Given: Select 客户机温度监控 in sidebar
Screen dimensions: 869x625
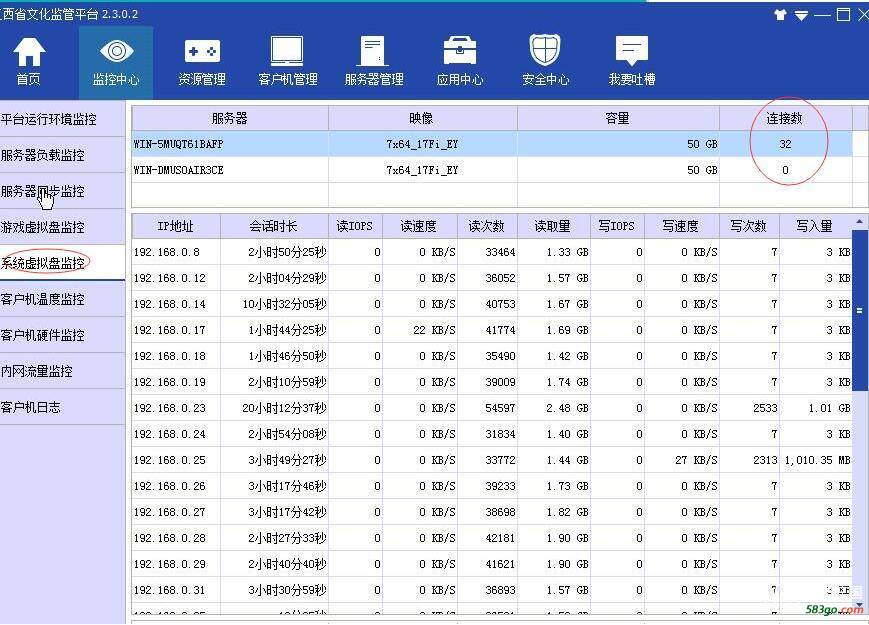Looking at the screenshot, I should coord(62,299).
